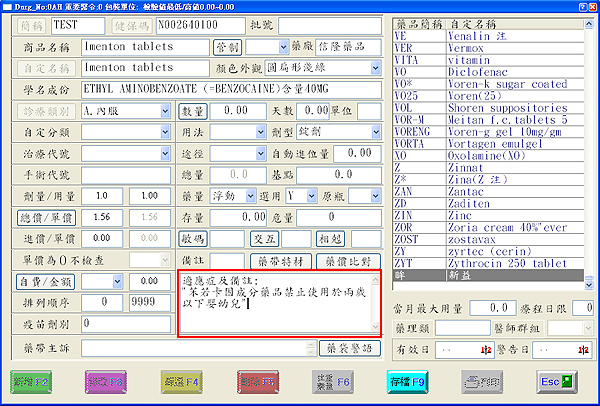The image size is (600, 406).
Task: Click the 藥袋警語 button
Action: pos(349,348)
